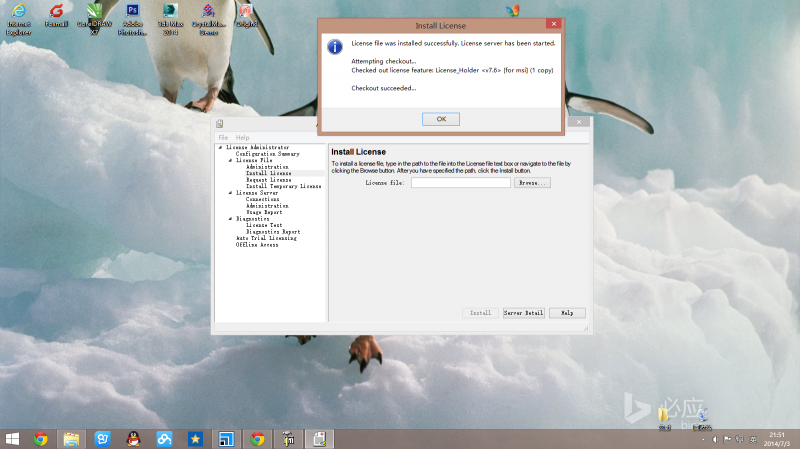This screenshot has width=800, height=449.
Task: Collapse the License Administrator root node
Action: coord(220,147)
